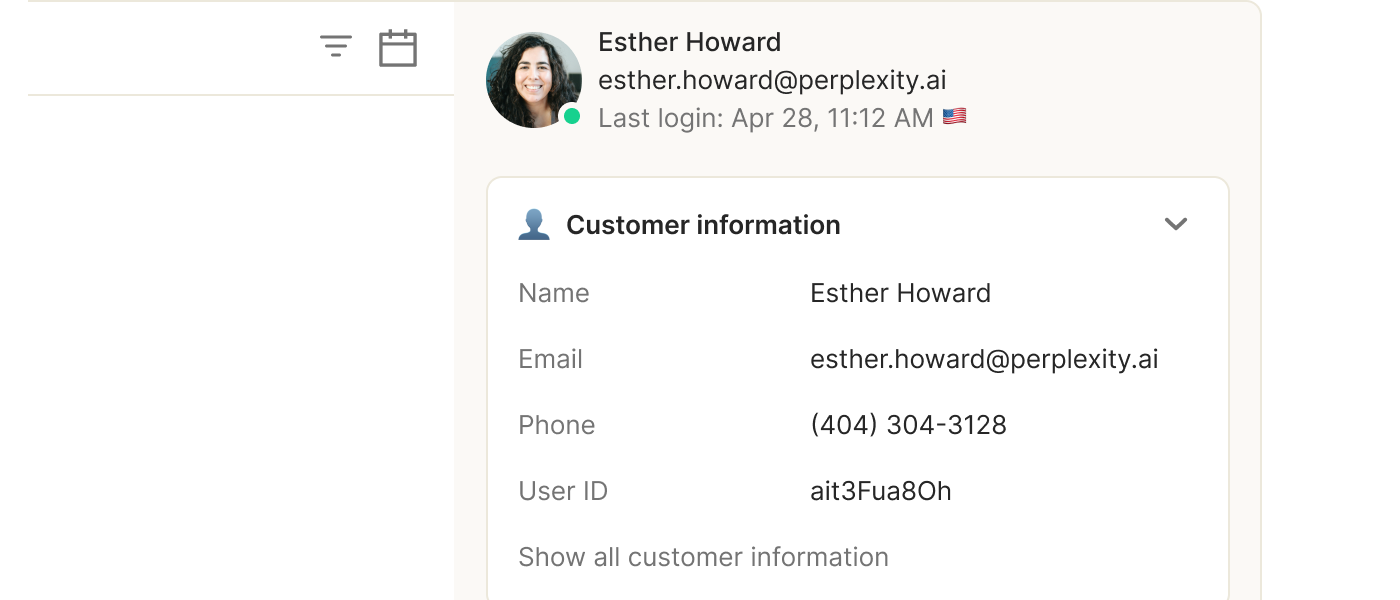Click the customer information person icon
1400x600 pixels.
click(534, 225)
